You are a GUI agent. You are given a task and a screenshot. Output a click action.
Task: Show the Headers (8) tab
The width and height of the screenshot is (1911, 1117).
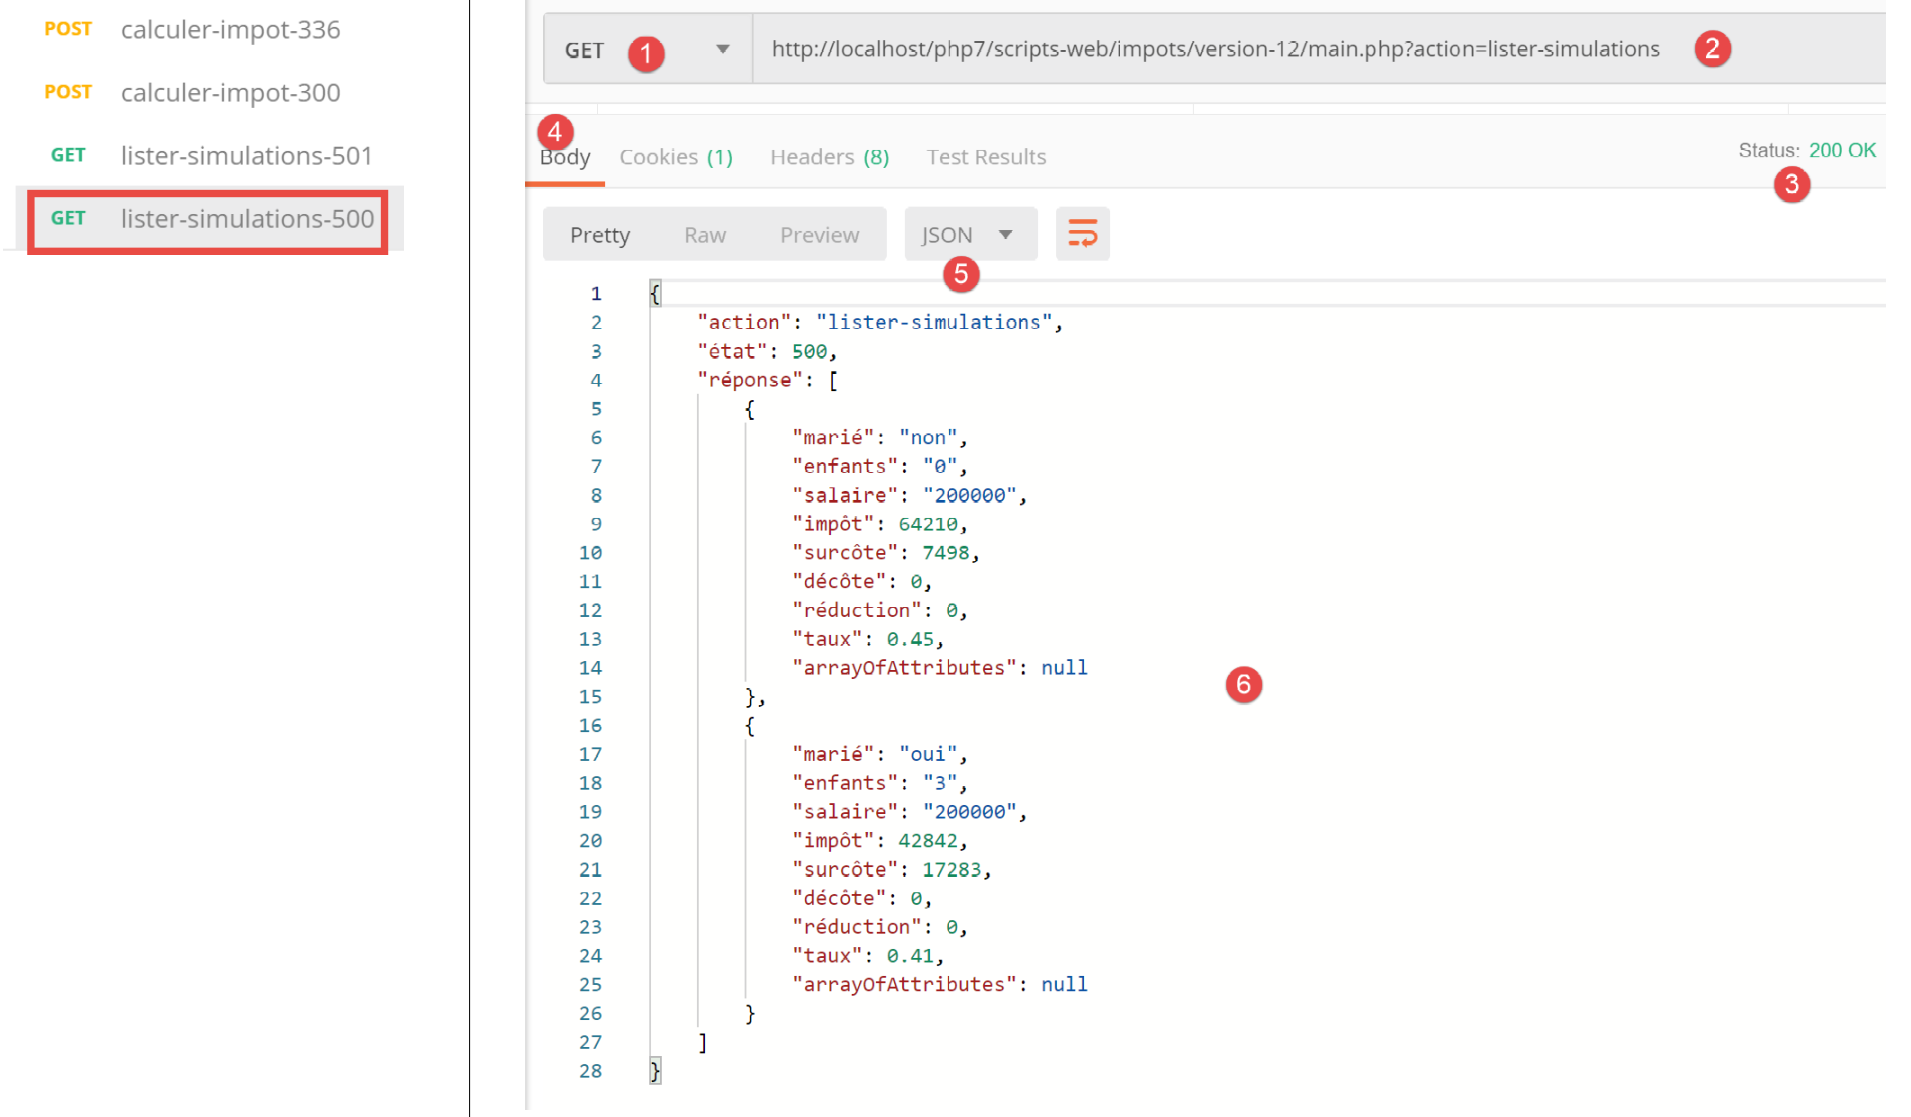[x=828, y=157]
